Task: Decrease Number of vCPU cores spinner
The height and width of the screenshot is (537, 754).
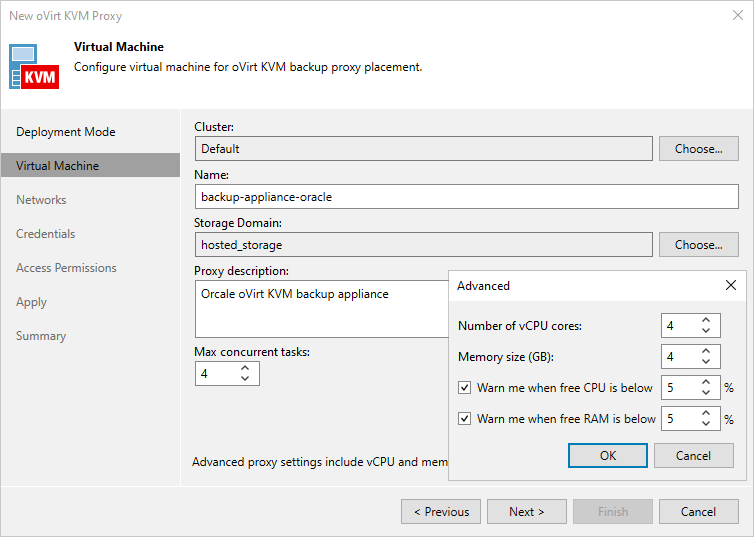Action: (706, 332)
